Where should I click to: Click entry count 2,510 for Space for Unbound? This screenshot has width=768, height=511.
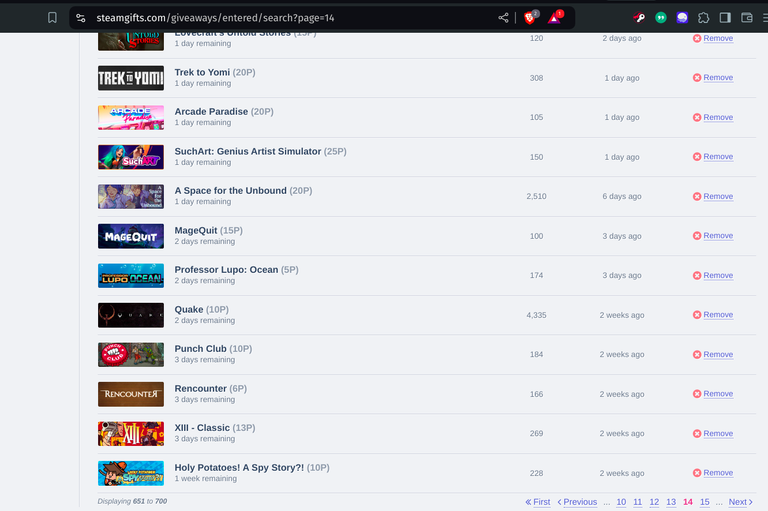[x=536, y=196]
